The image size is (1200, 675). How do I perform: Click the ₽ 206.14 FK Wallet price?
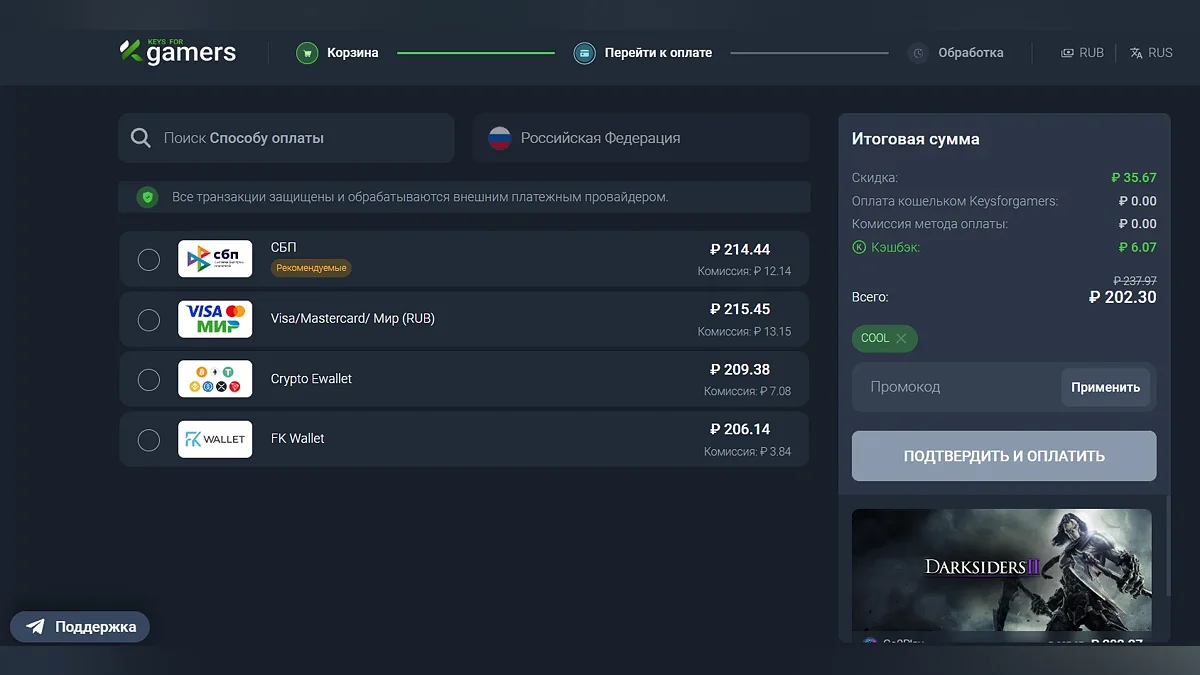pos(740,430)
